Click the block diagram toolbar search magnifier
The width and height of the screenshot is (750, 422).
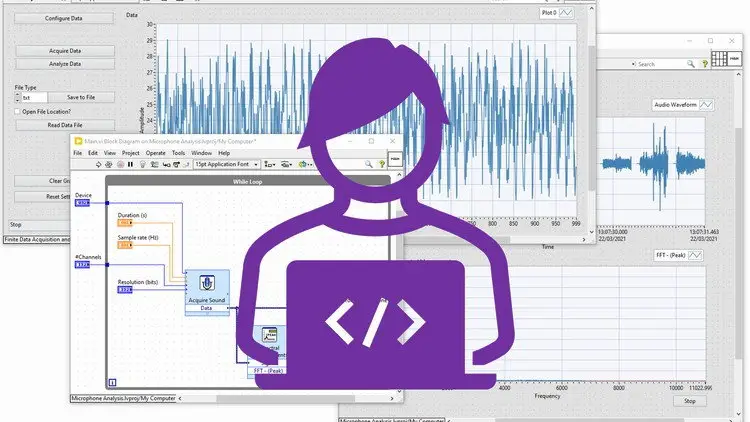[x=369, y=164]
